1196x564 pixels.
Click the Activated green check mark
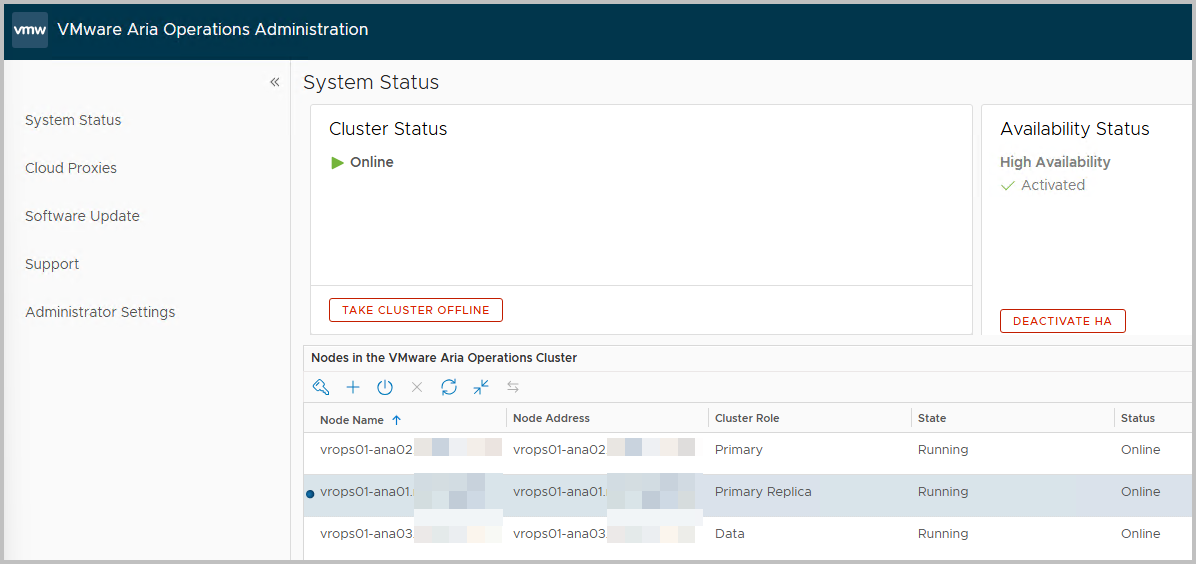pyautogui.click(x=1008, y=185)
